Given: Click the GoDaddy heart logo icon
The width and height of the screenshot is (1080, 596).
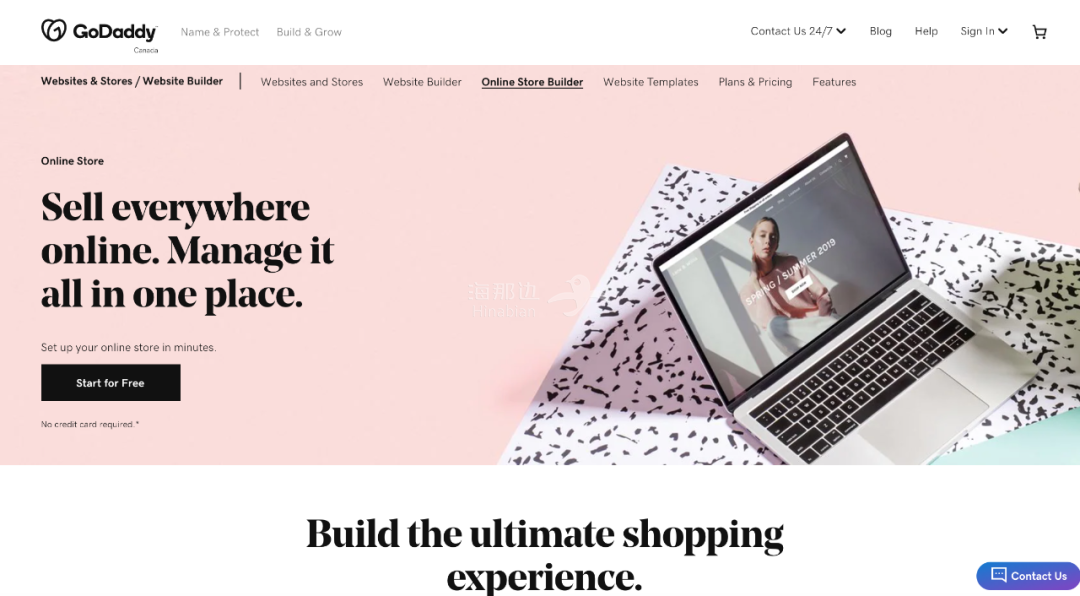Looking at the screenshot, I should click(54, 30).
